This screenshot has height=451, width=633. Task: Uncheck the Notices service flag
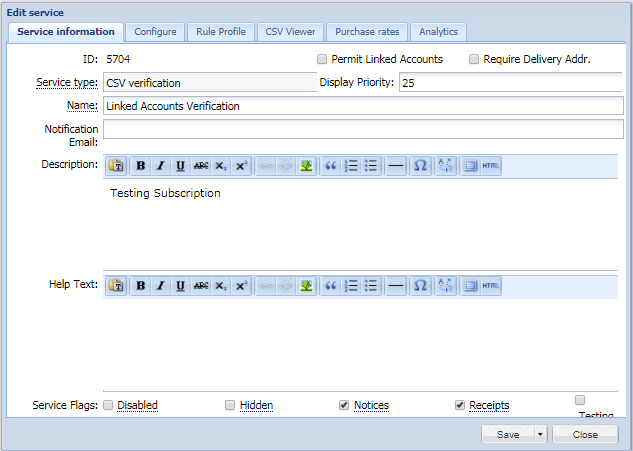[x=344, y=405]
